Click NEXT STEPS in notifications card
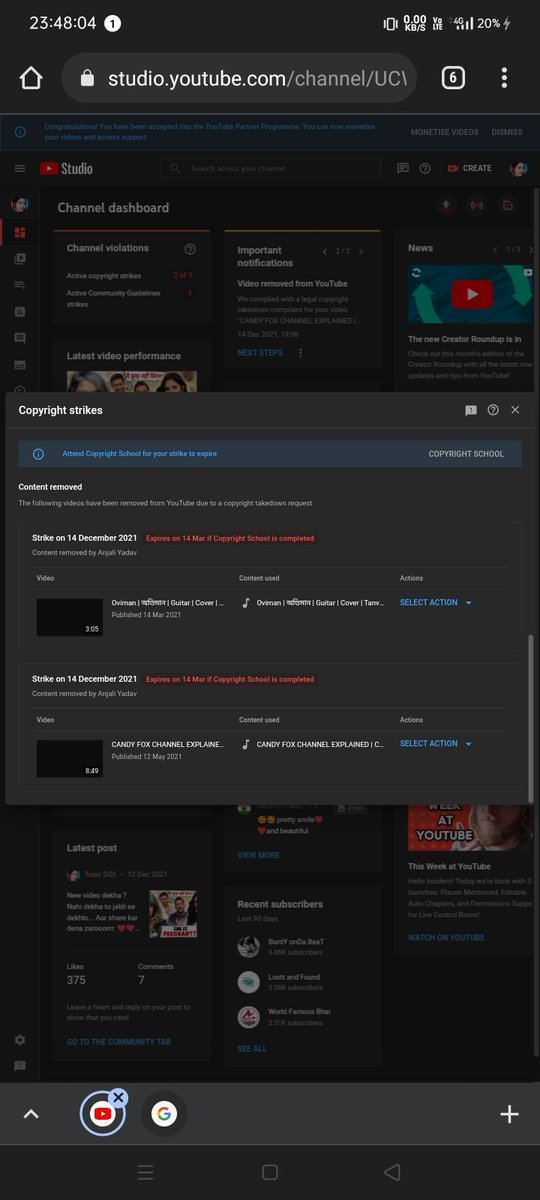Image resolution: width=540 pixels, height=1200 pixels. click(x=260, y=353)
